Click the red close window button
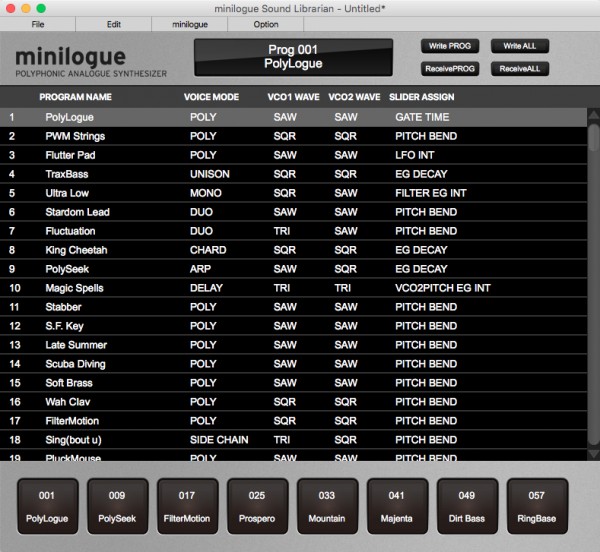600x552 pixels. [x=10, y=8]
